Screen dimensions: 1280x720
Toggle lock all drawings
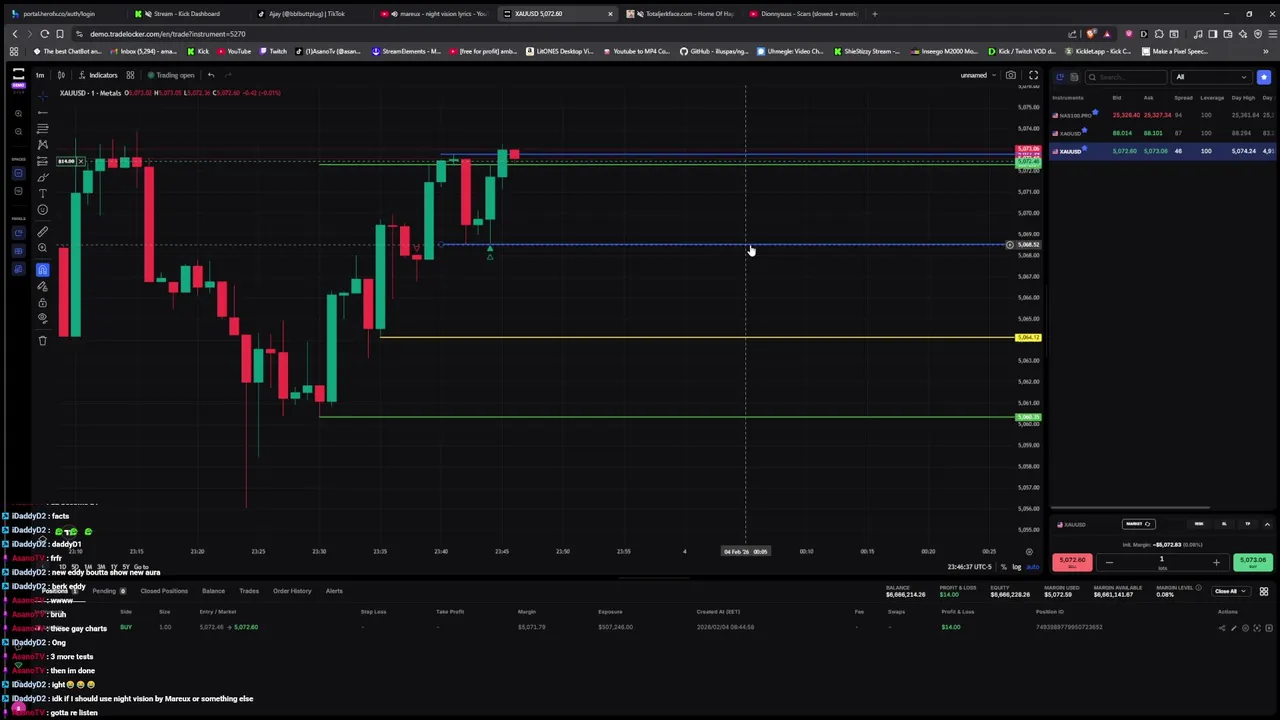(x=42, y=302)
